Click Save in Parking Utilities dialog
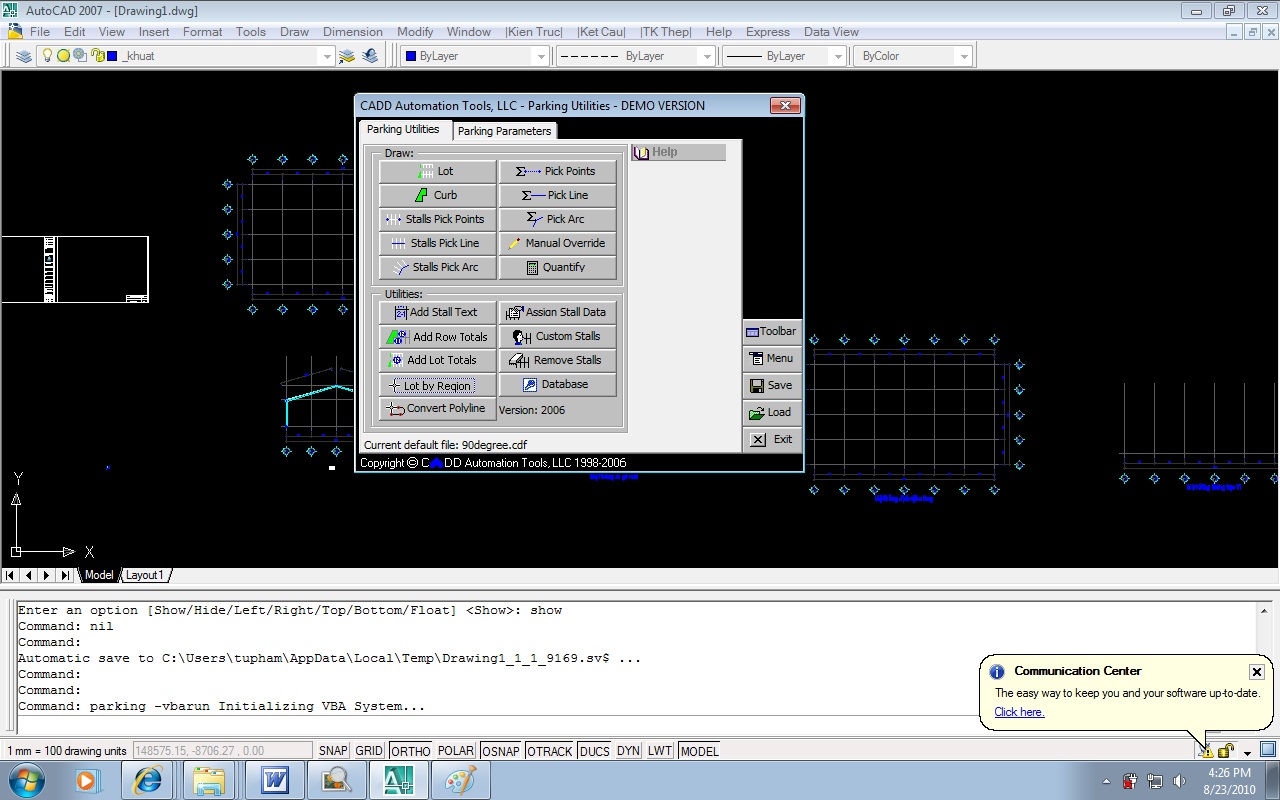1280x800 pixels. tap(772, 385)
